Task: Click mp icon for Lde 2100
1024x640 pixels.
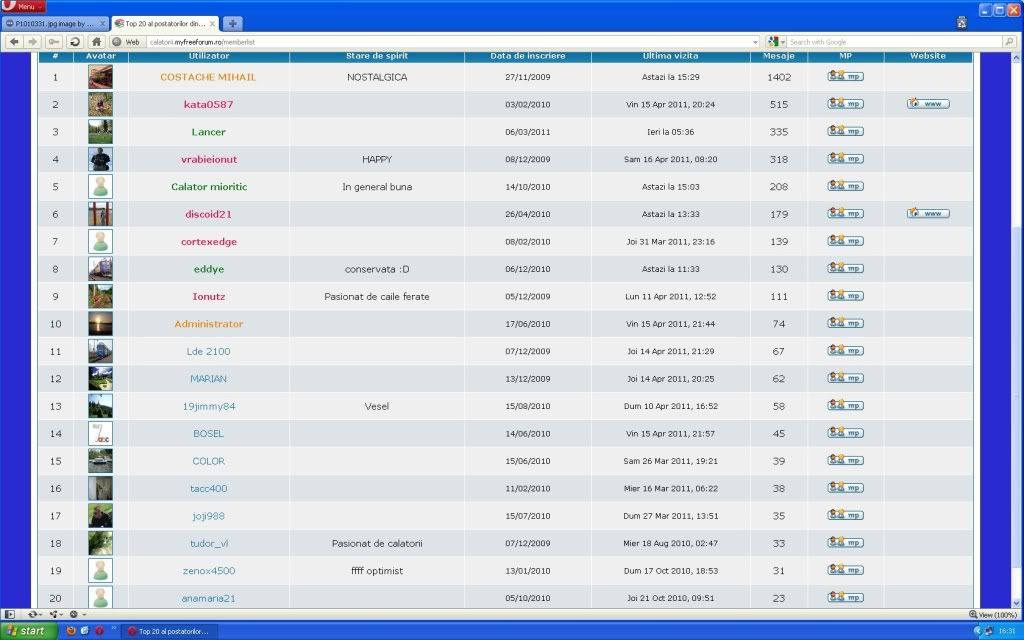Action: pos(846,351)
